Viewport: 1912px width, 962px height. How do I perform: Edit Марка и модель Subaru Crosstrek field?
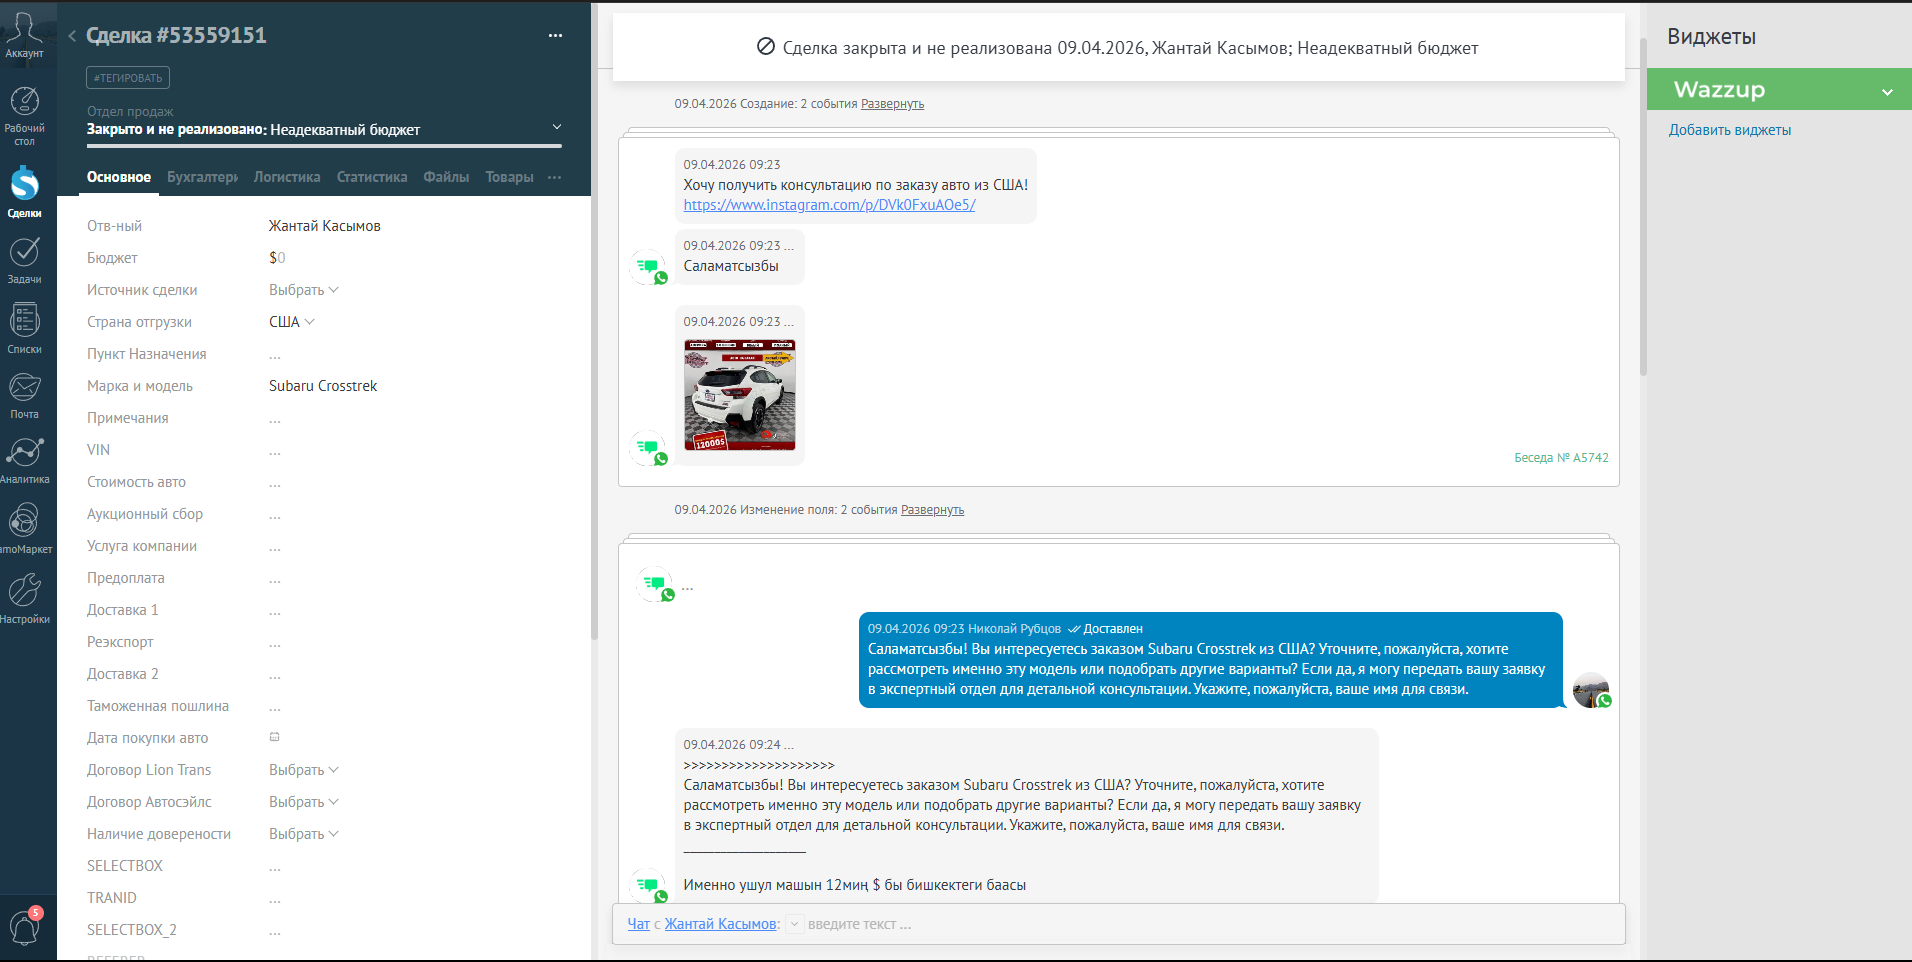pos(323,386)
